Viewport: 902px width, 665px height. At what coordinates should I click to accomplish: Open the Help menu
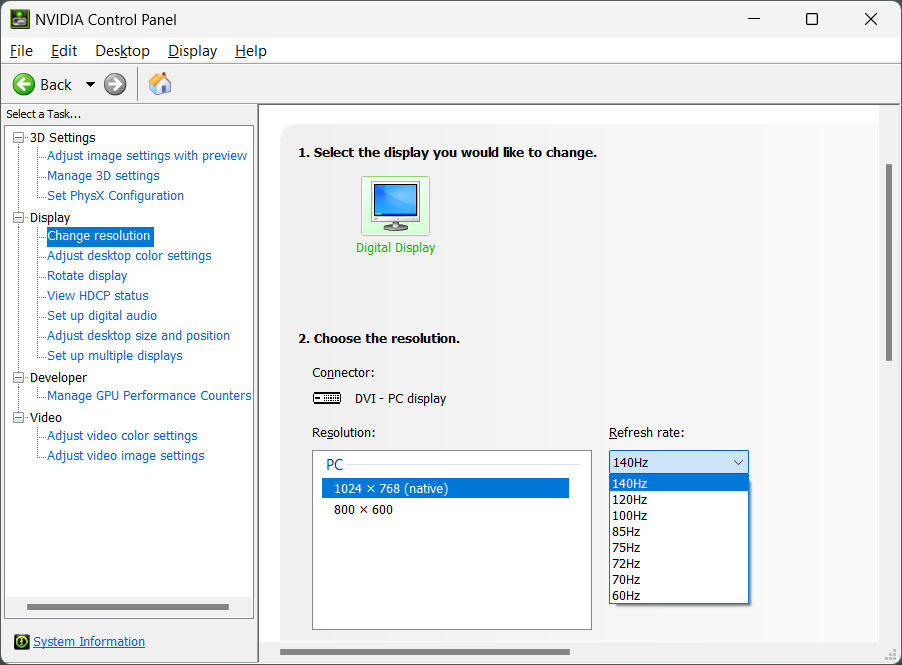pos(251,51)
